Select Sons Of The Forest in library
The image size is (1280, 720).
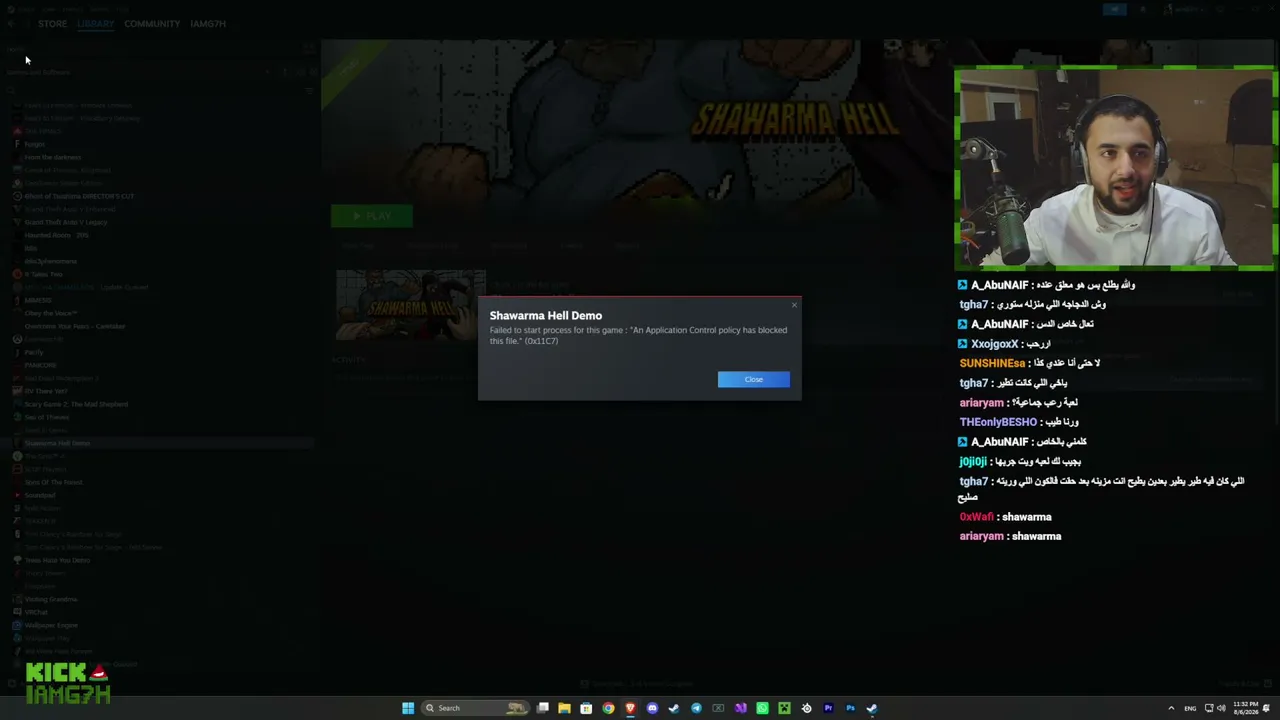point(54,482)
